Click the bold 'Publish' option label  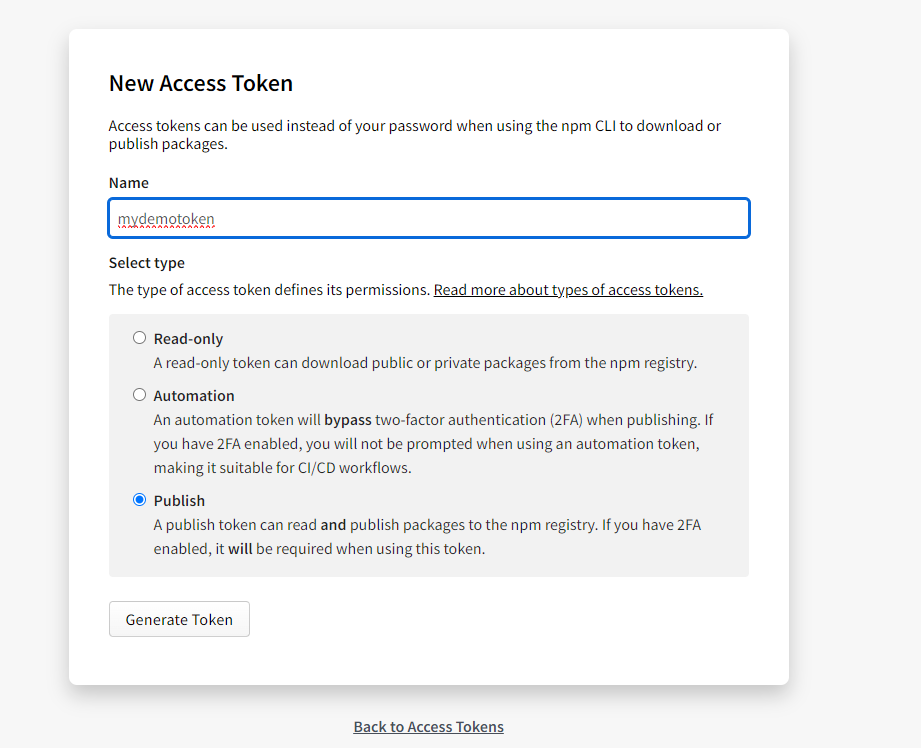pyautogui.click(x=179, y=501)
